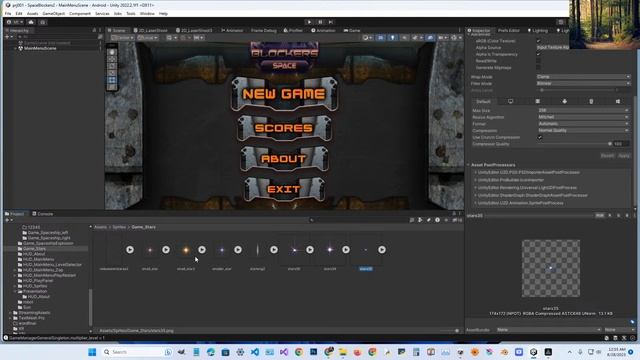The width and height of the screenshot is (640, 360).
Task: Open the Unity taskbar icon
Action: 533,352
